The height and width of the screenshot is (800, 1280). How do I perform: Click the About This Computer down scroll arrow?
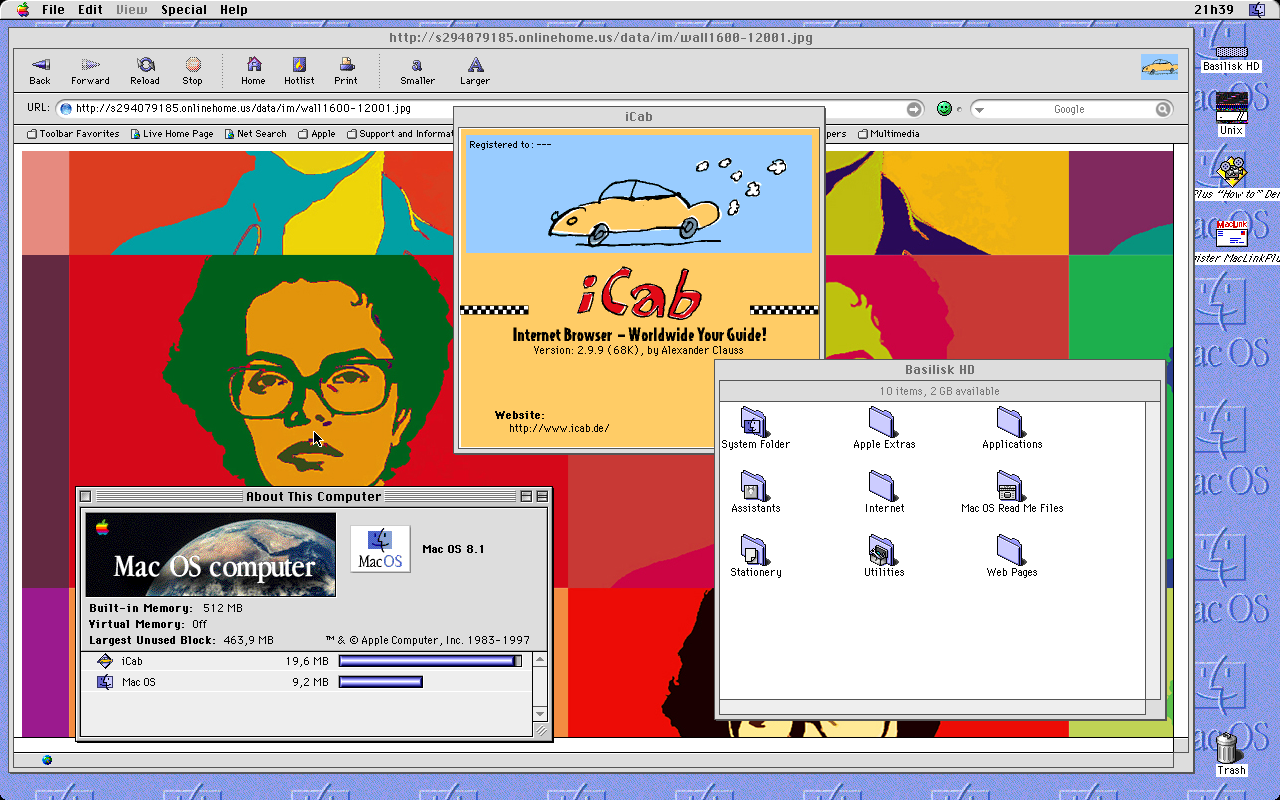[x=540, y=714]
